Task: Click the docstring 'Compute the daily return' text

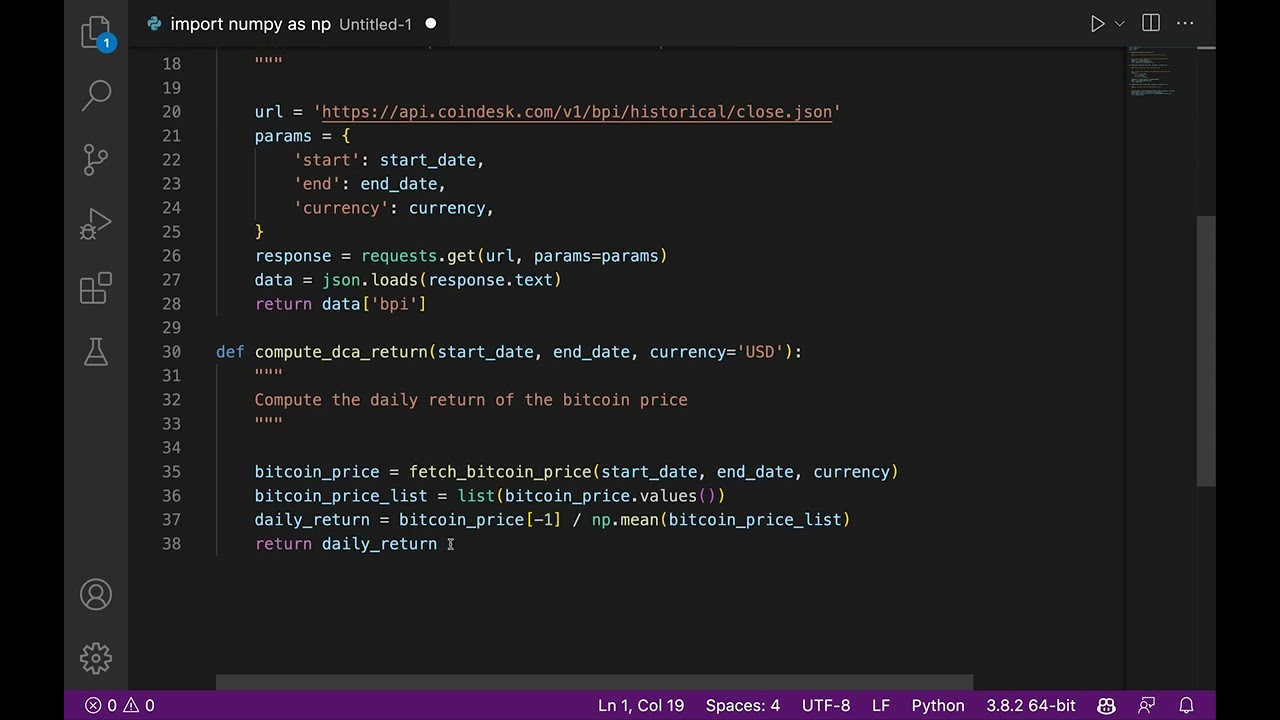Action: pyautogui.click(x=471, y=400)
